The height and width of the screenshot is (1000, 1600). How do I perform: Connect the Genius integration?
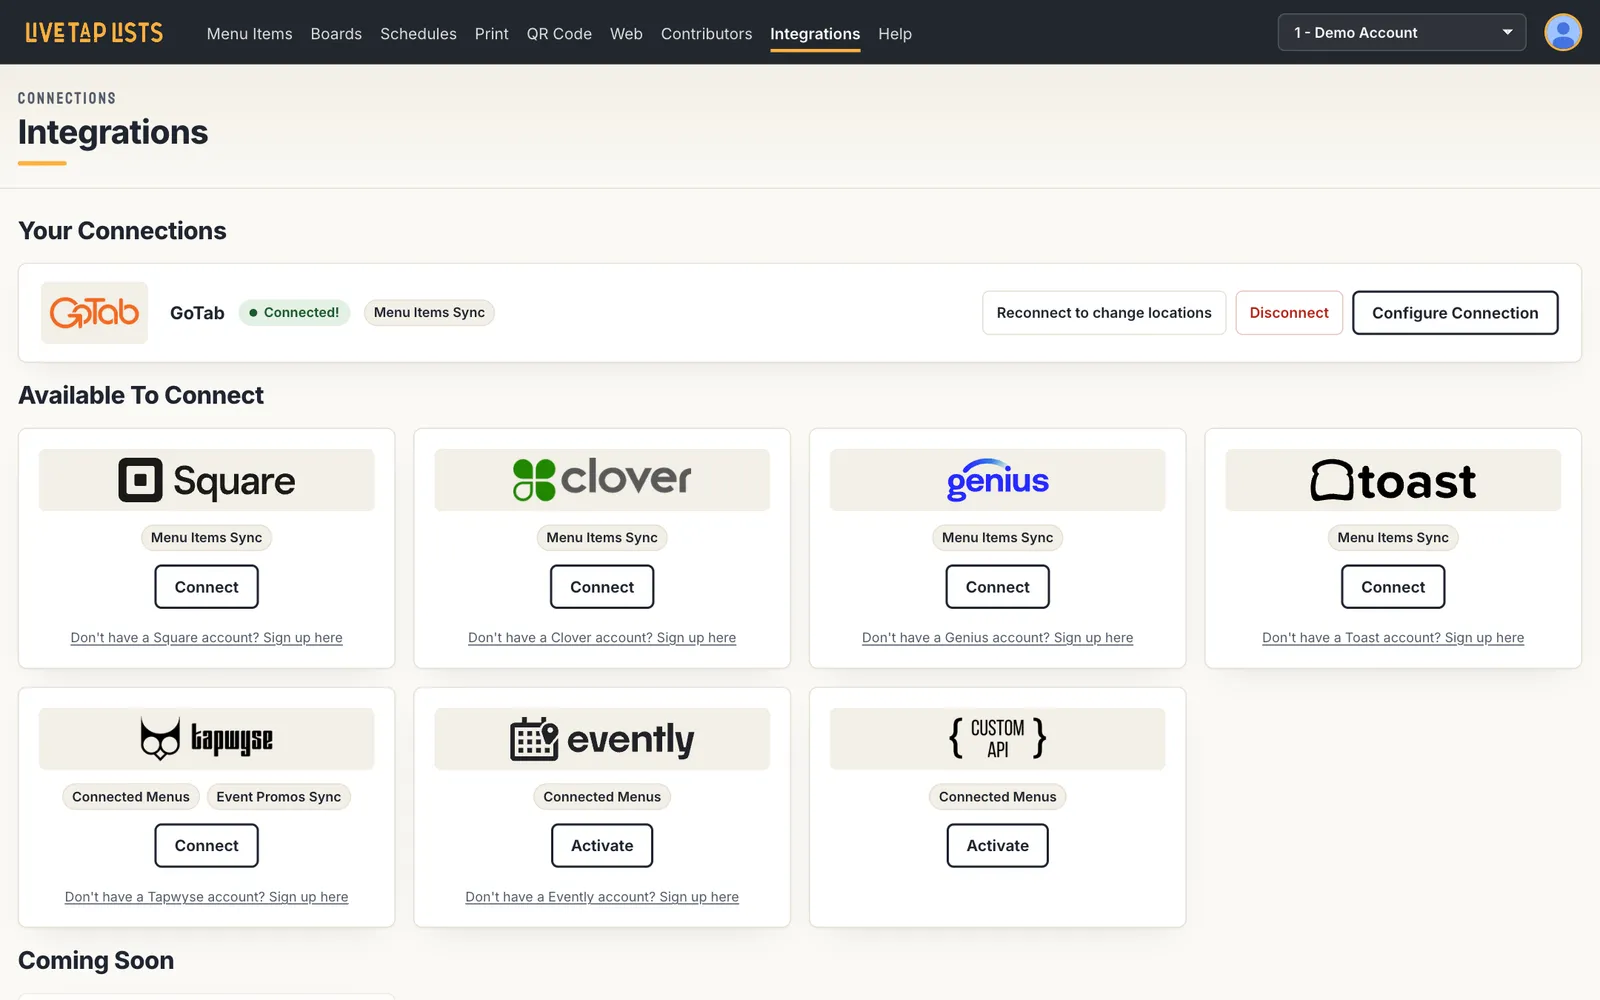tap(998, 587)
